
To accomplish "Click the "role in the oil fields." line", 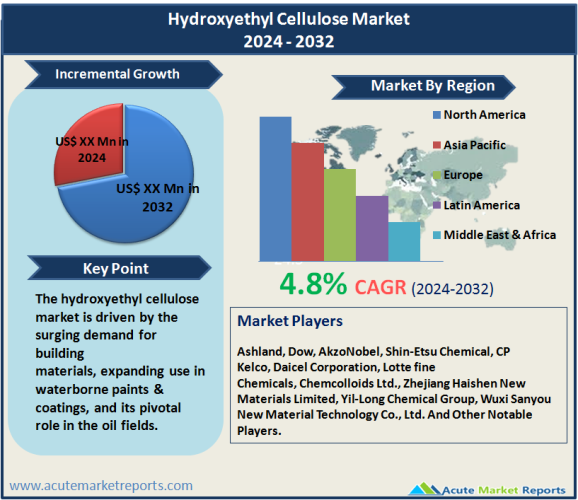I will pos(97,426).
